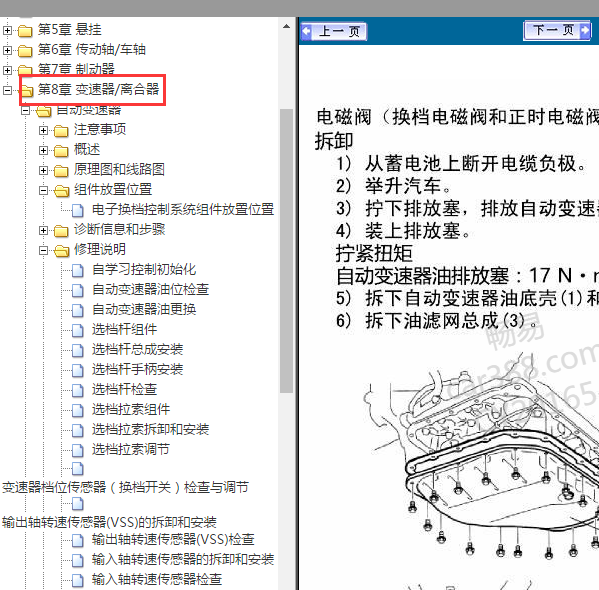Open 输出轴转速传感器(VSS)检查 topic
The width and height of the screenshot is (599, 590).
pyautogui.click(x=173, y=539)
